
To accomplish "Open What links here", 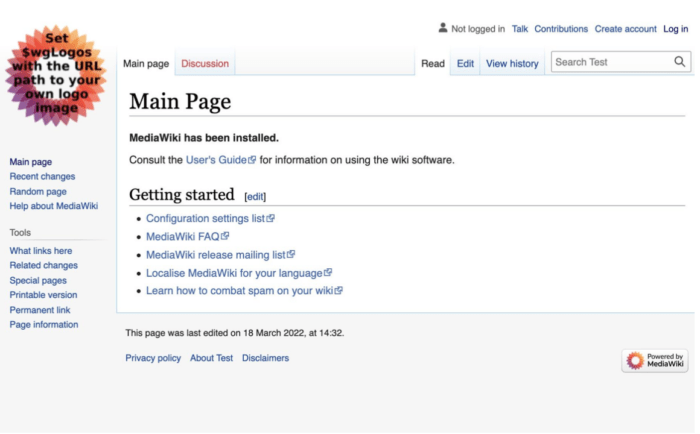I will pos(41,250).
